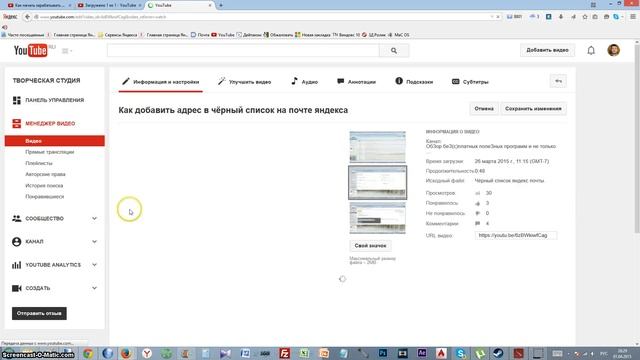Click the search magnifier button
640x360 pixels.
pos(394,51)
